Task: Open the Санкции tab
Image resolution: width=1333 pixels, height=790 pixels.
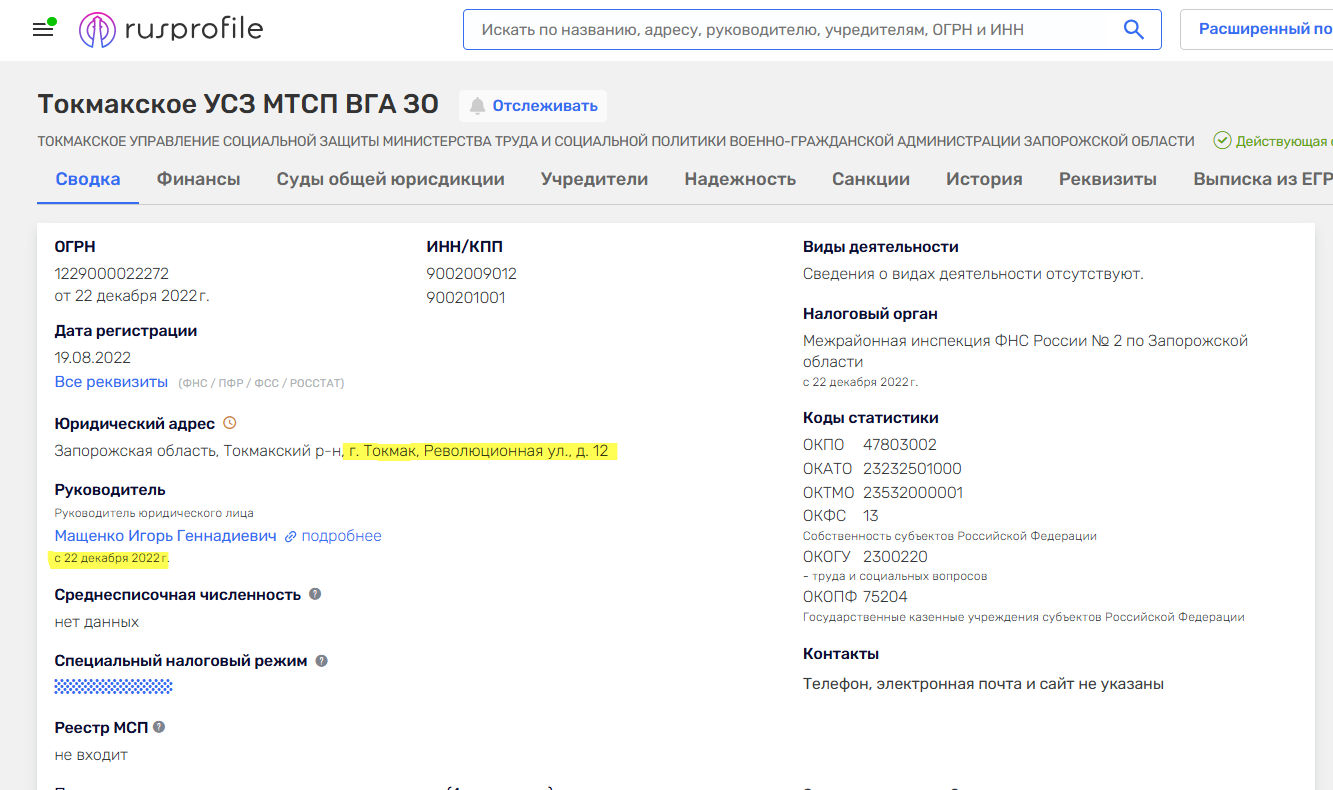Action: coord(870,179)
